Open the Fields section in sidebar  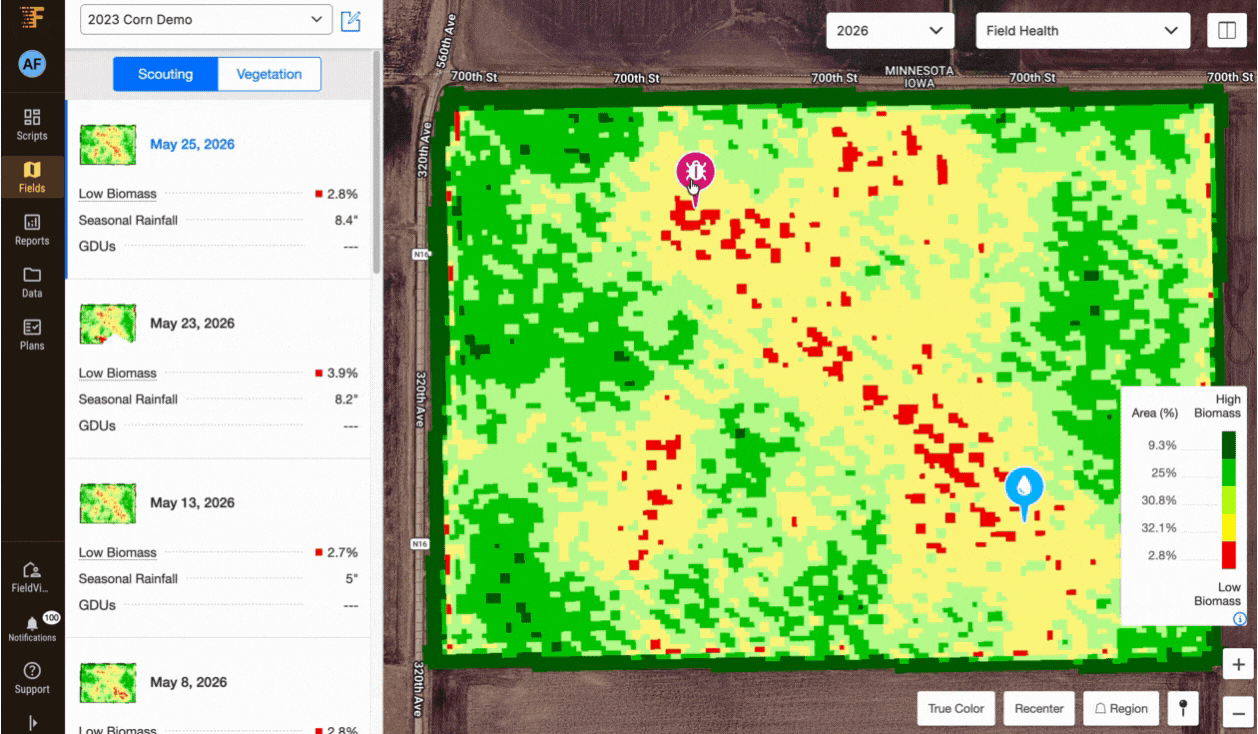coord(32,177)
